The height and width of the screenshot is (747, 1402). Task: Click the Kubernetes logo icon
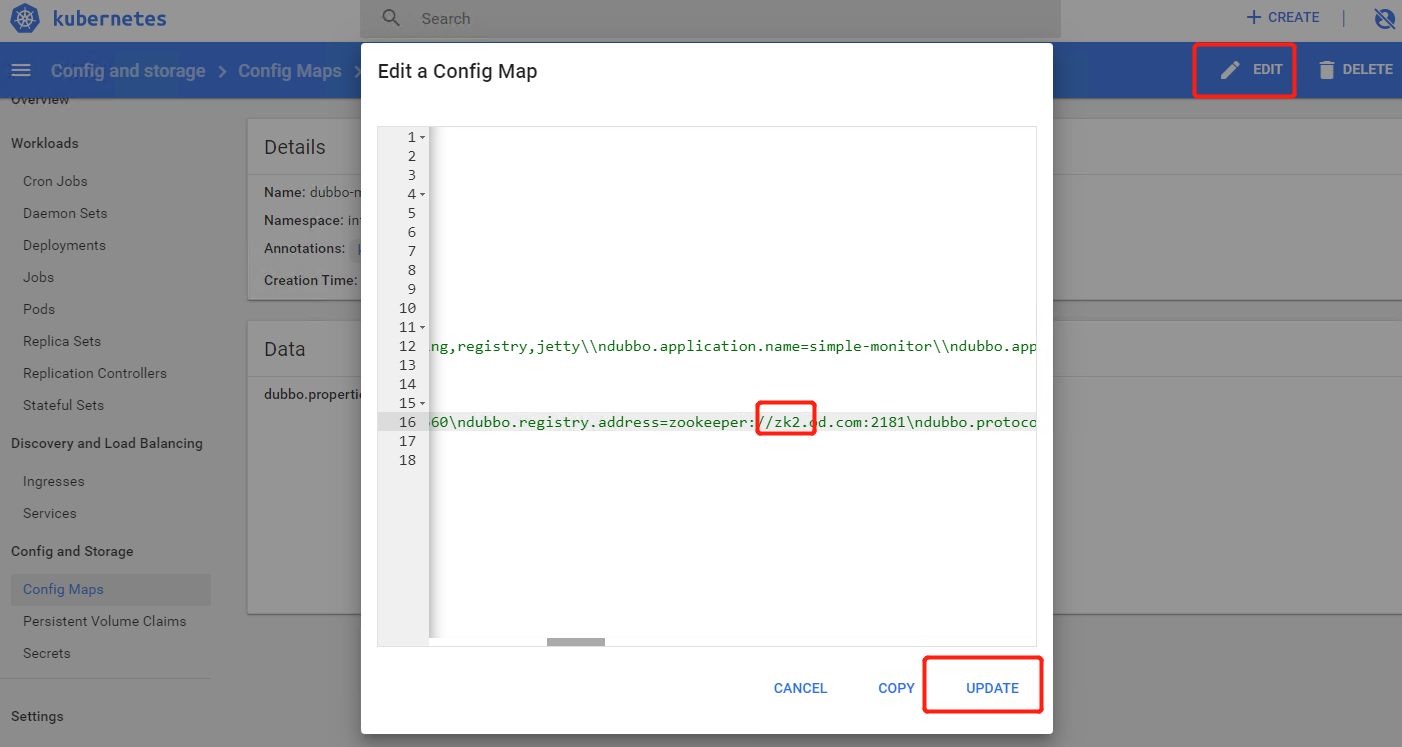(25, 18)
